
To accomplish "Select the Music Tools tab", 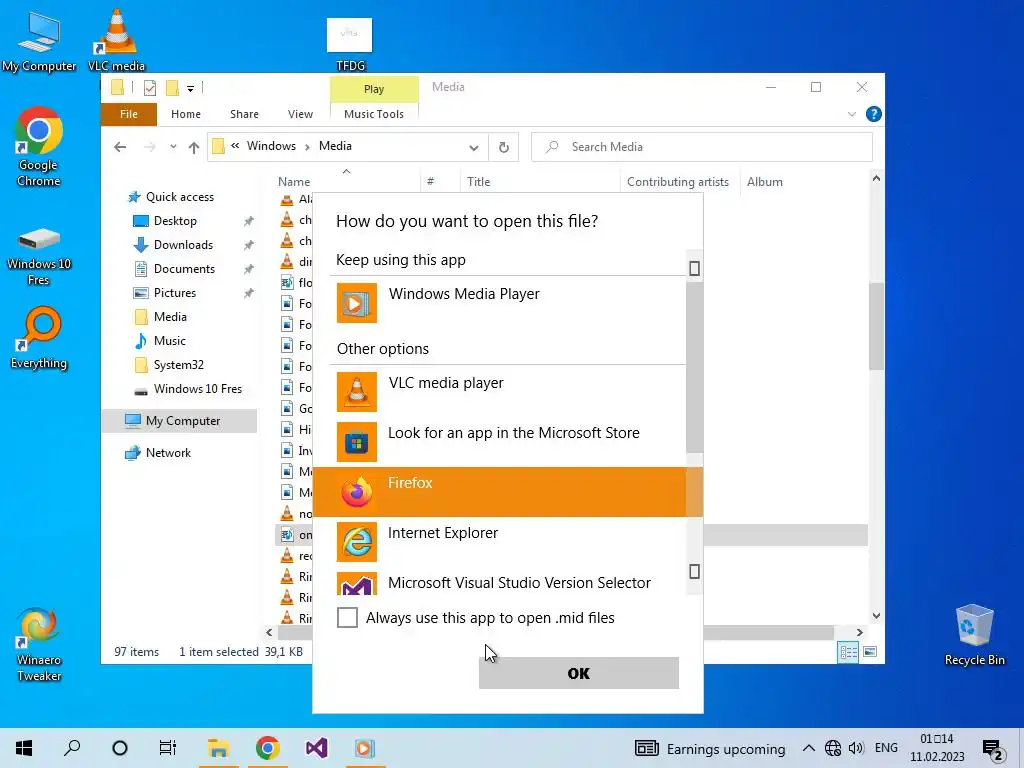I will click(374, 114).
